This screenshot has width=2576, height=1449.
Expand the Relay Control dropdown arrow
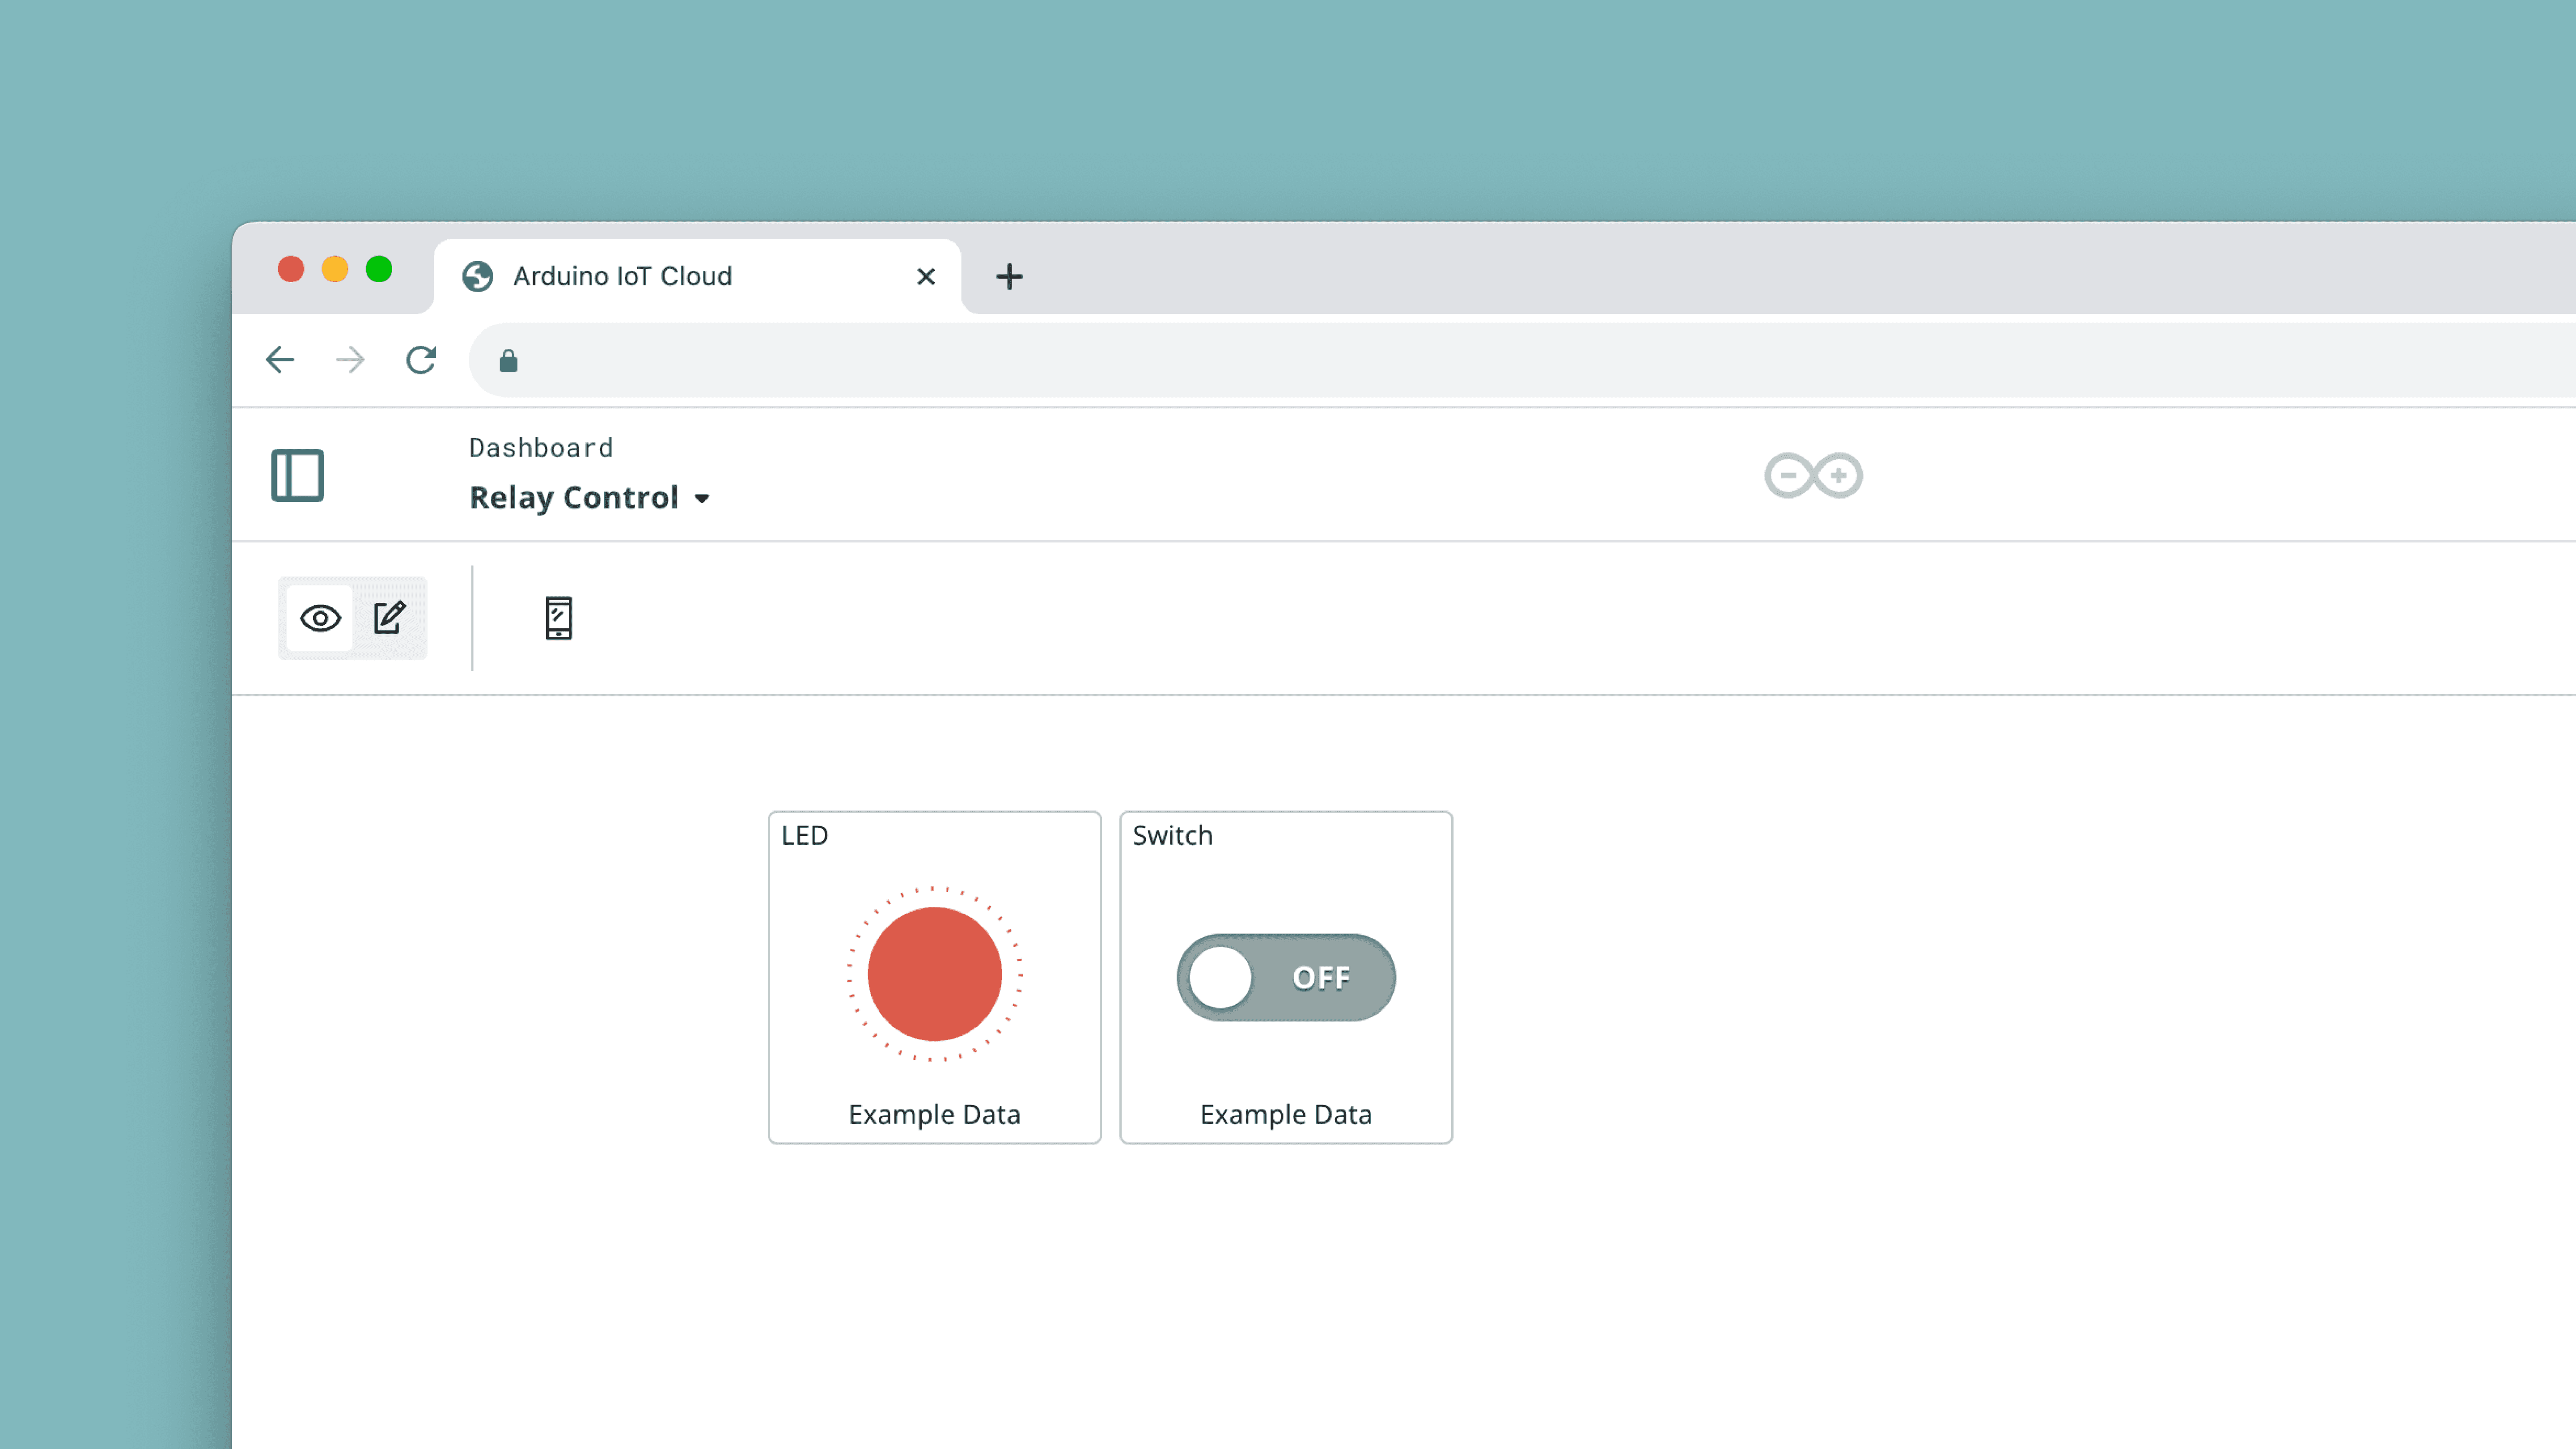[x=702, y=499]
